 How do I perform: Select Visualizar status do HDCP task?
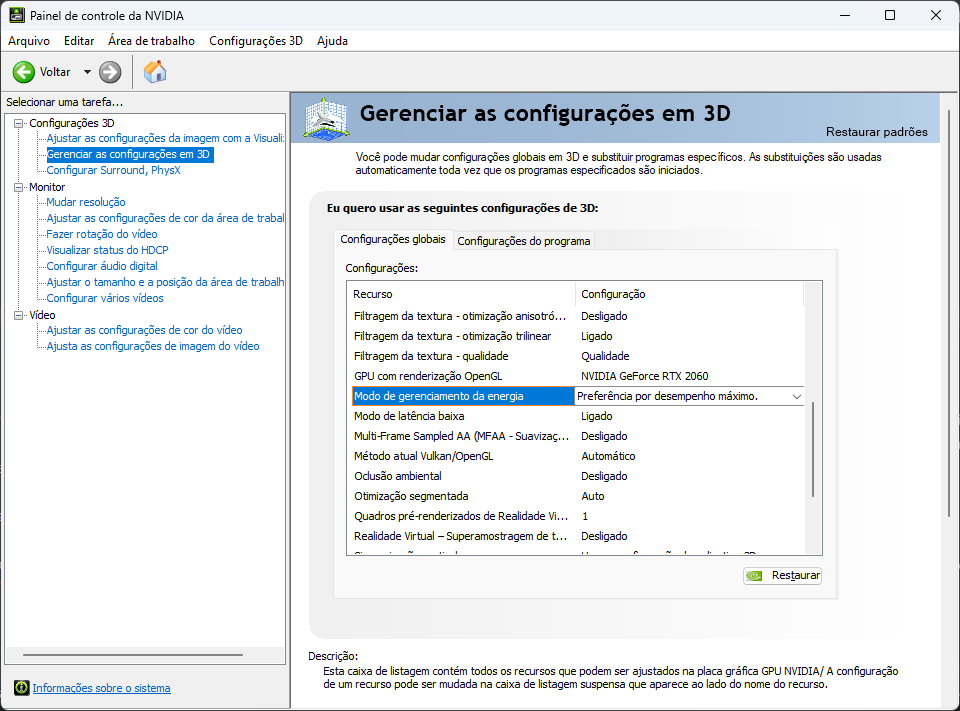pyautogui.click(x=107, y=250)
